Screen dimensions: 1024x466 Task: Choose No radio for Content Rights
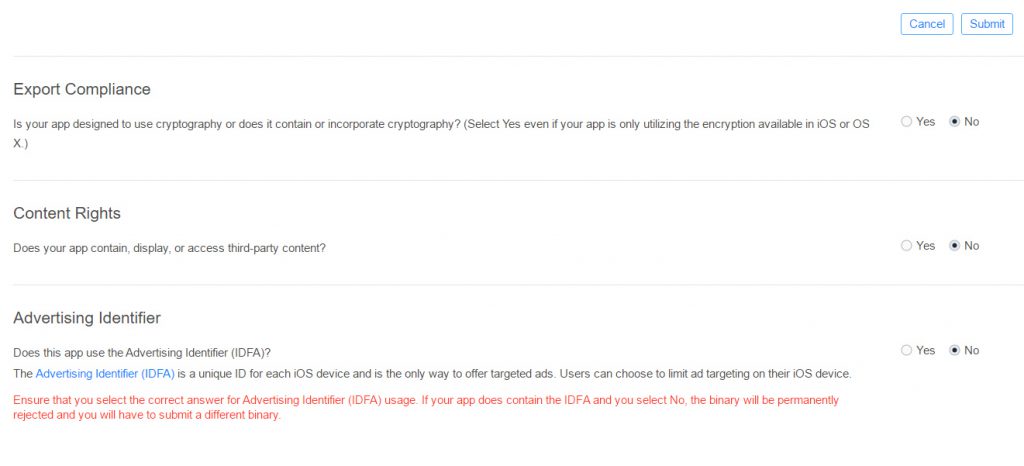pos(954,245)
